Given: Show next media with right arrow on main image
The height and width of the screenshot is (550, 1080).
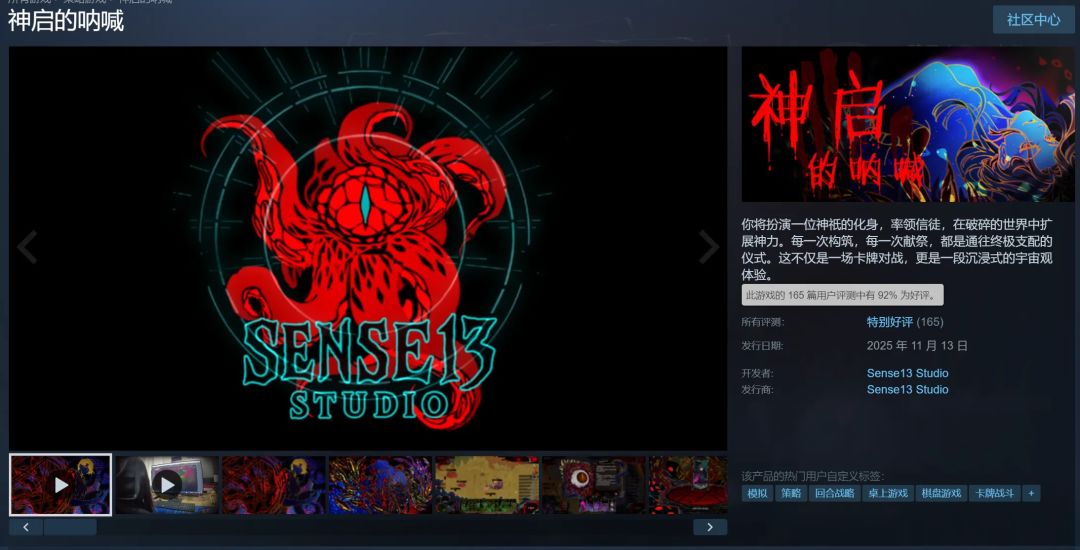Looking at the screenshot, I should (709, 247).
